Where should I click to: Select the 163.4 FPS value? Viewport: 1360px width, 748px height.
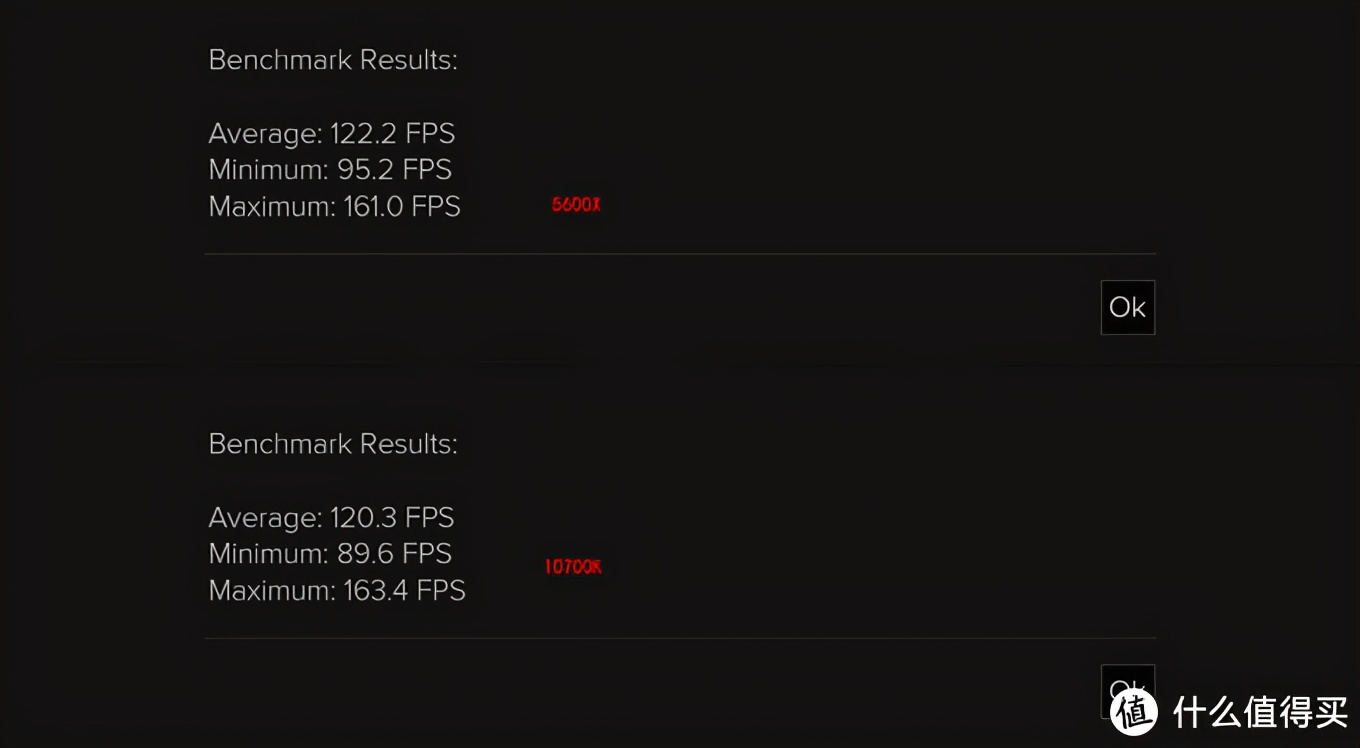click(x=404, y=591)
